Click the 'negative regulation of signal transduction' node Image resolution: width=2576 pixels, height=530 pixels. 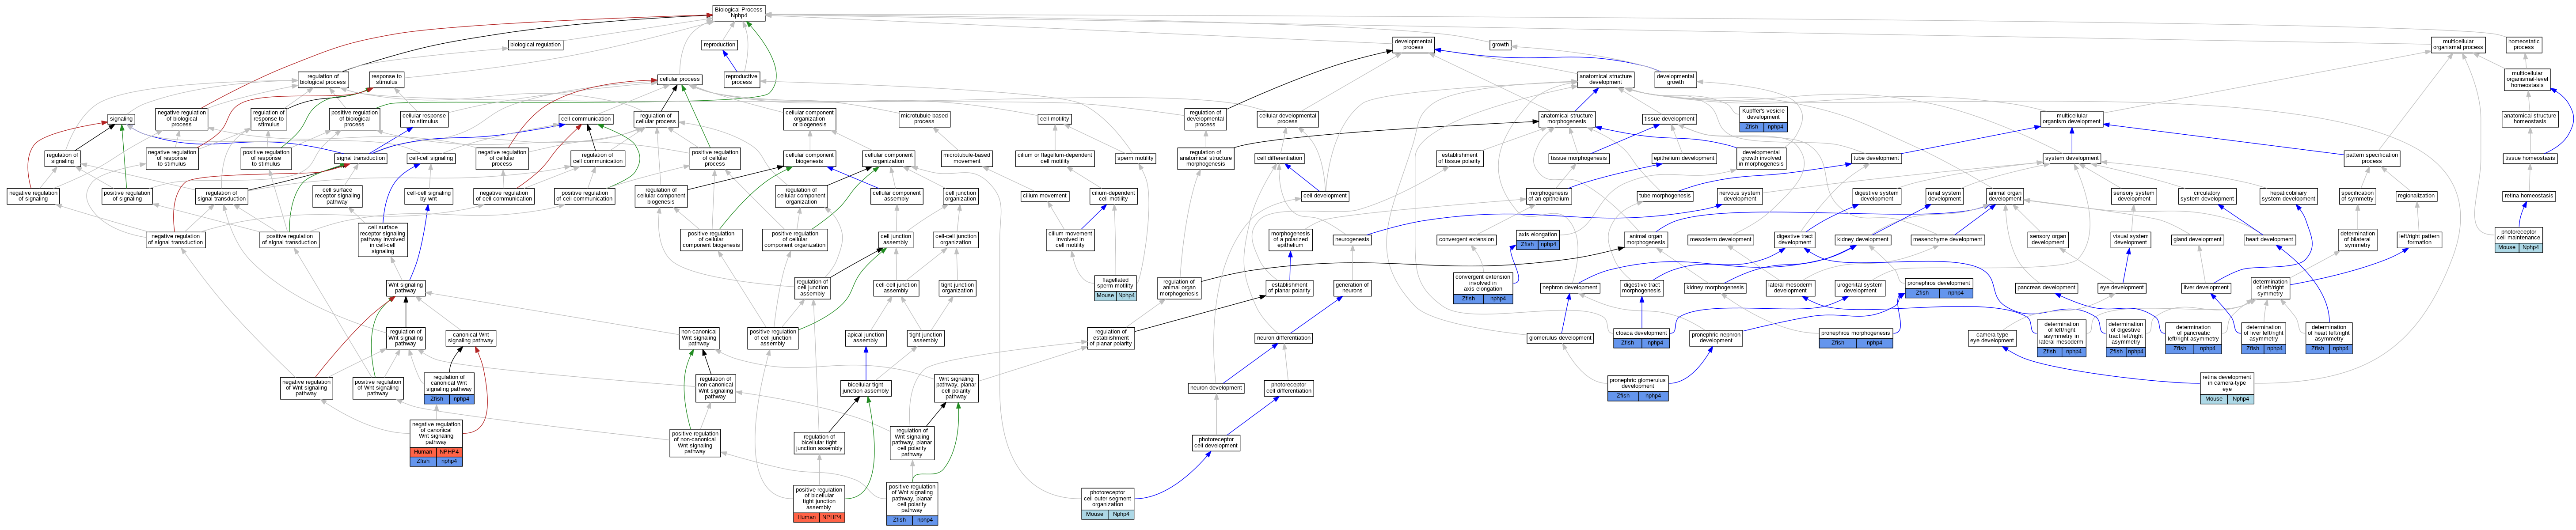tap(176, 239)
